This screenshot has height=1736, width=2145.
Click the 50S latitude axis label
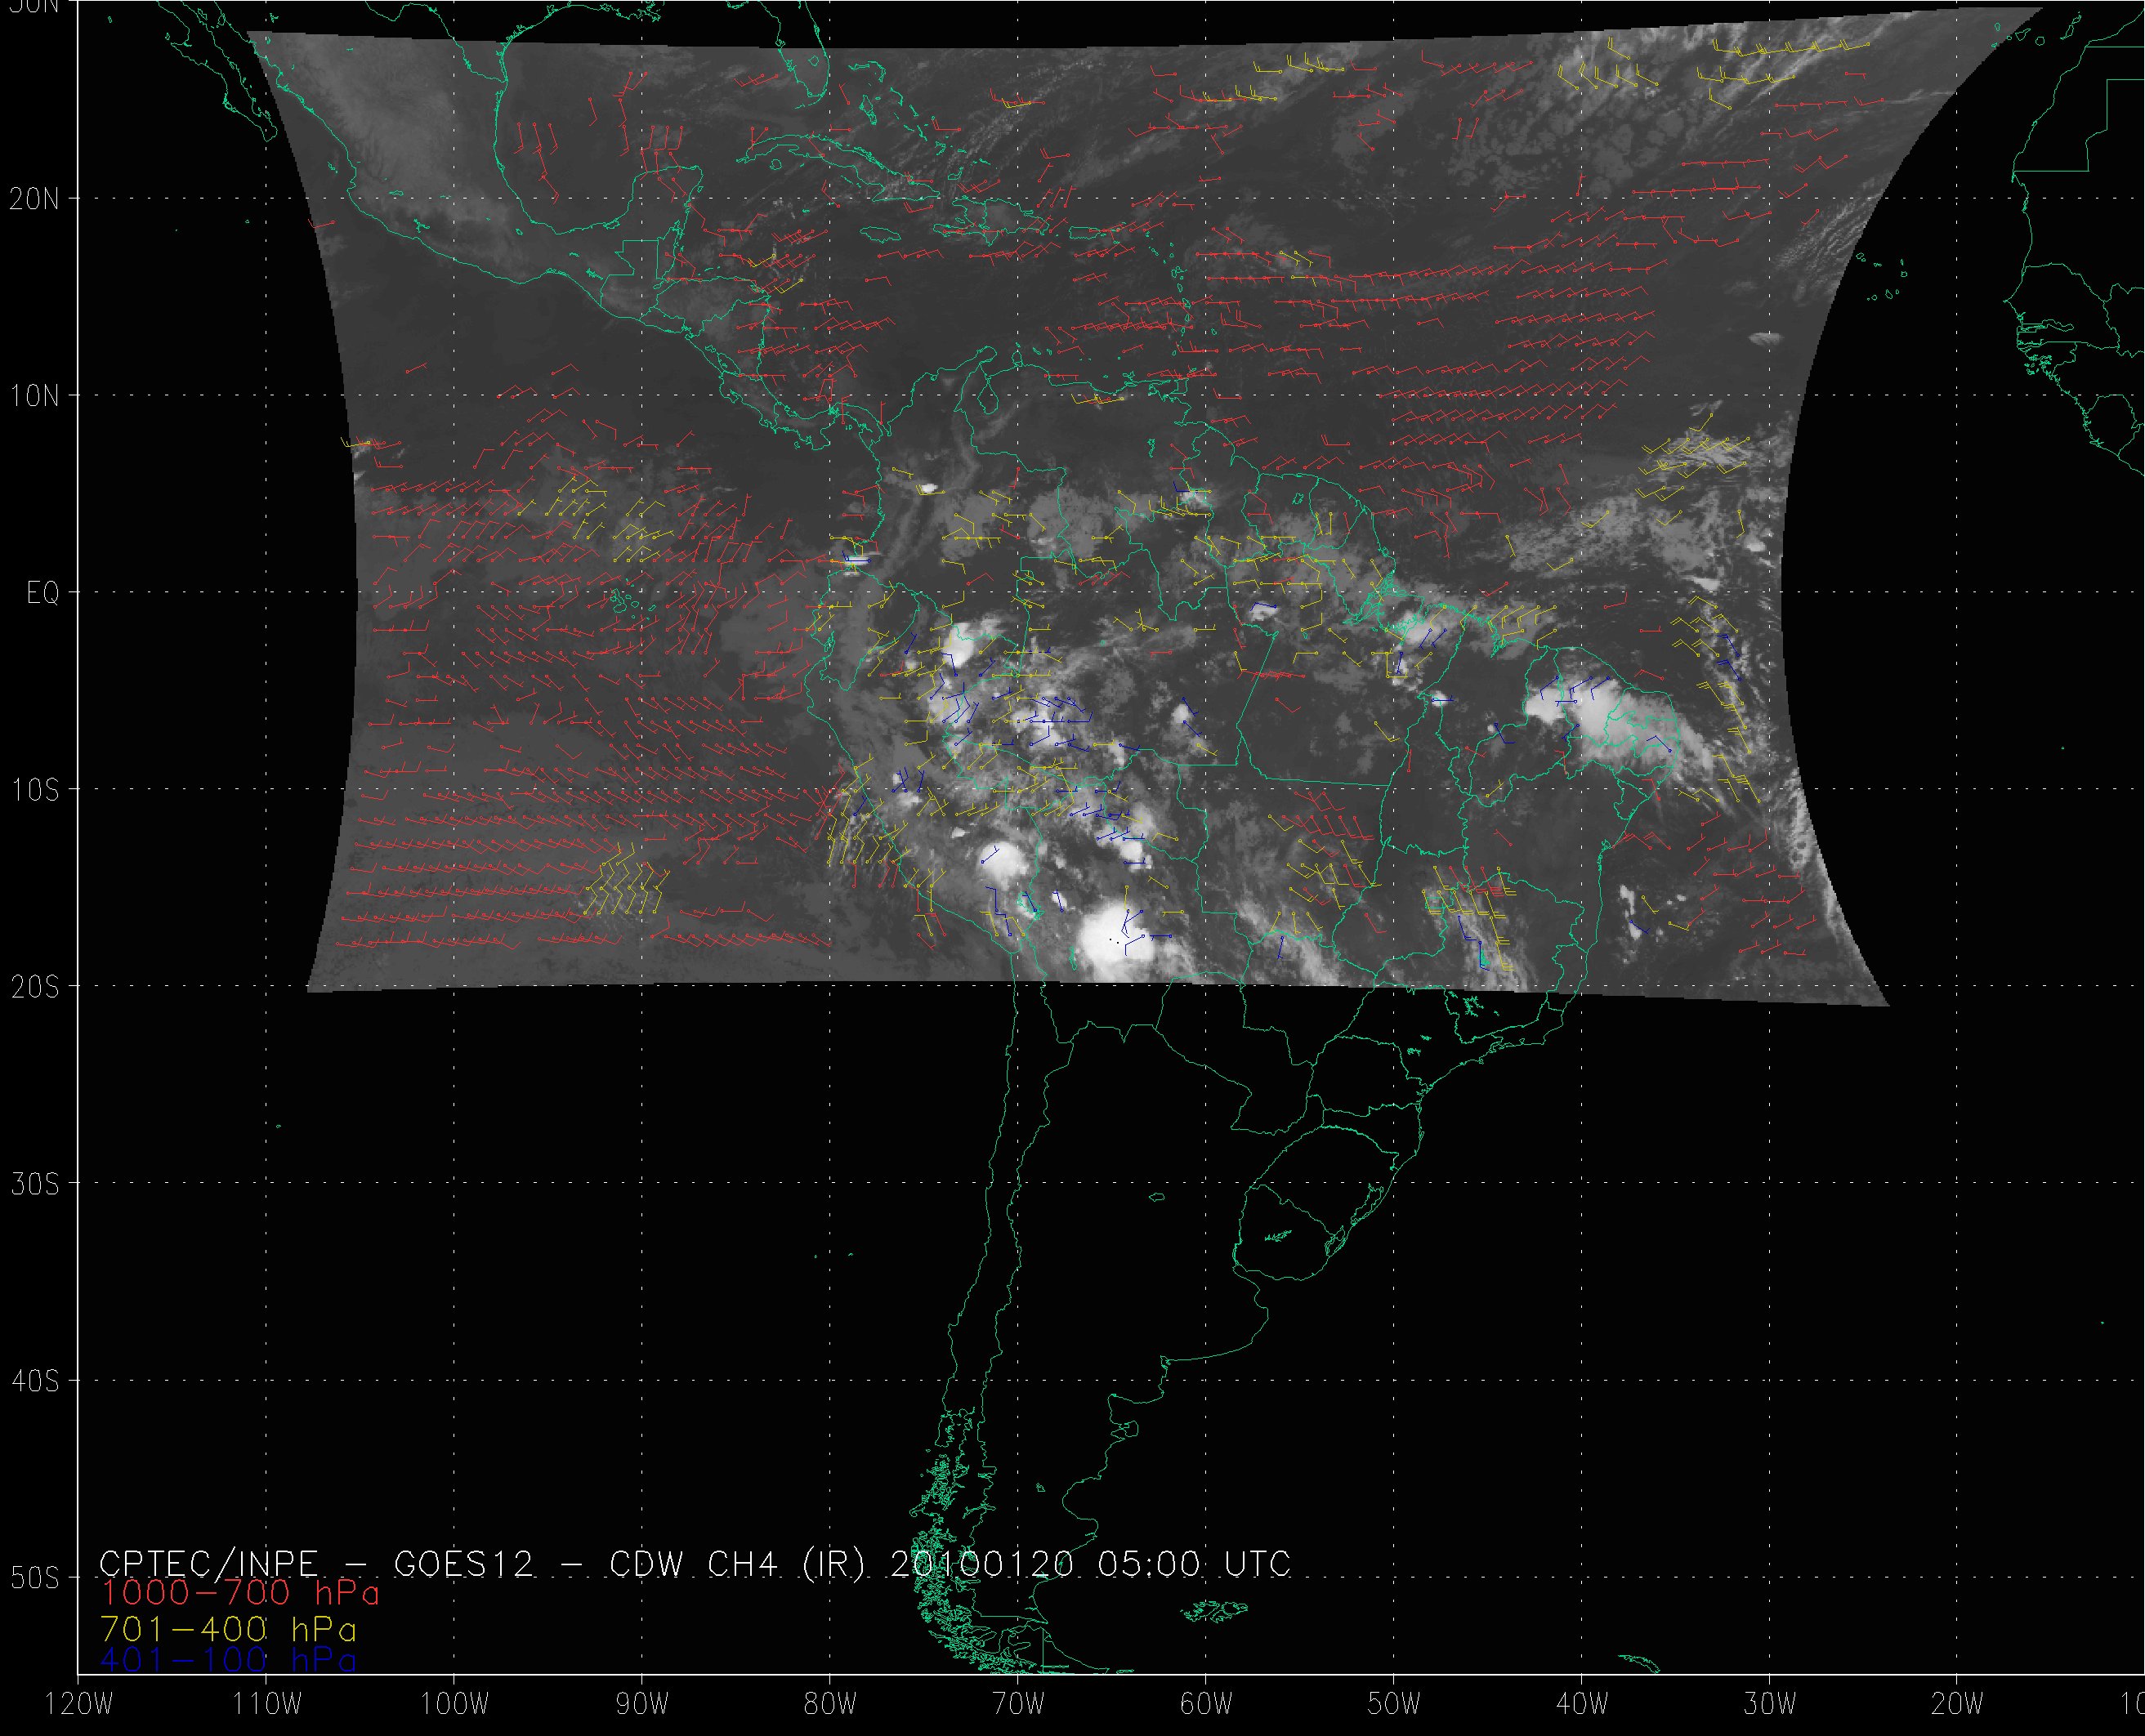[x=34, y=1578]
